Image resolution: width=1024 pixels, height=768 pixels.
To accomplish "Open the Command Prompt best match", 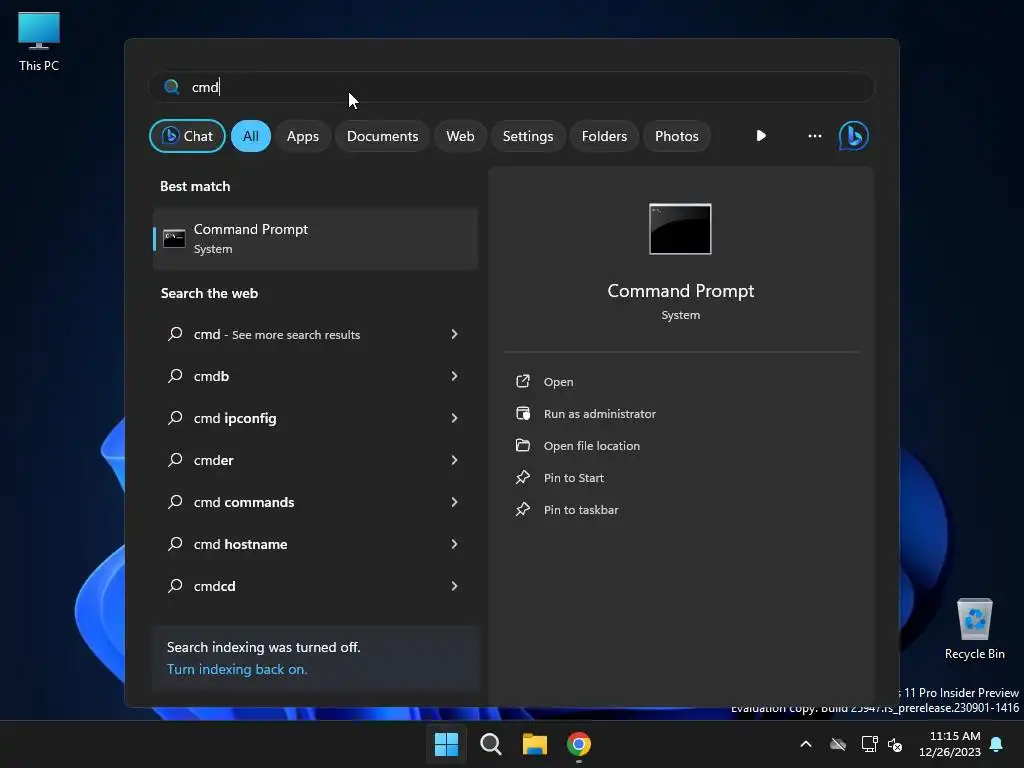I will (315, 238).
